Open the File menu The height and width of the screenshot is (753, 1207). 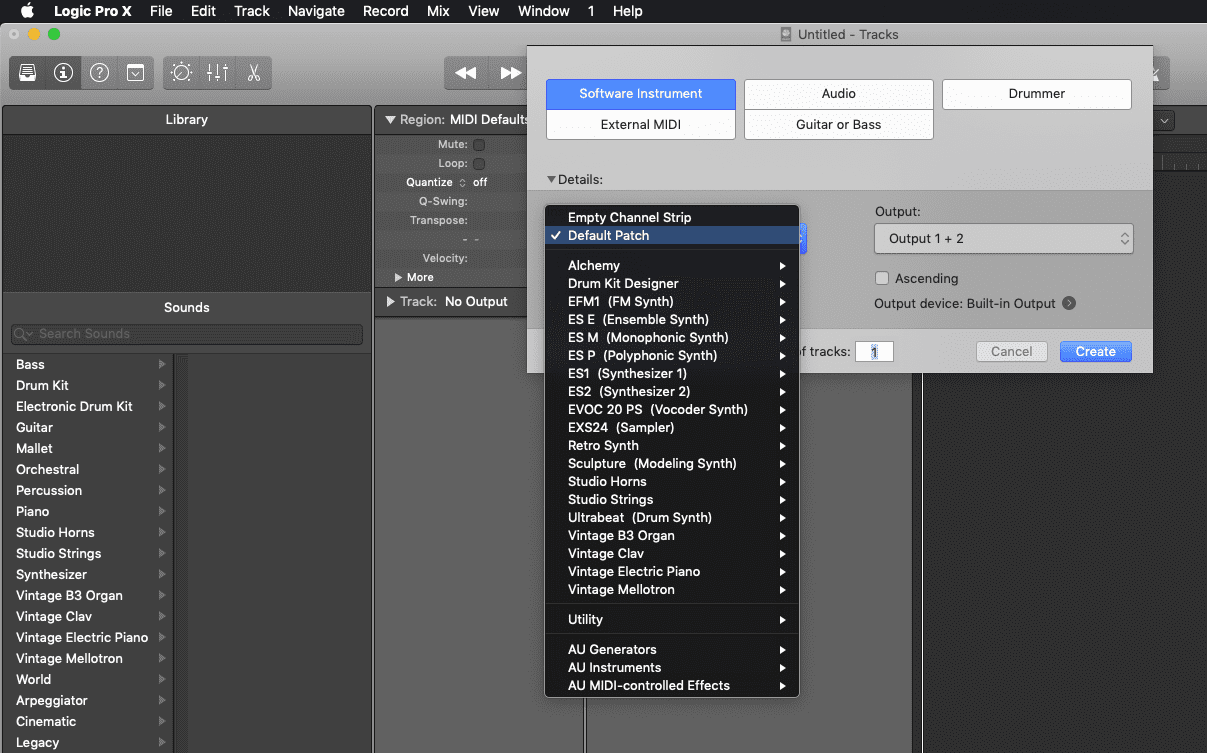tap(160, 11)
